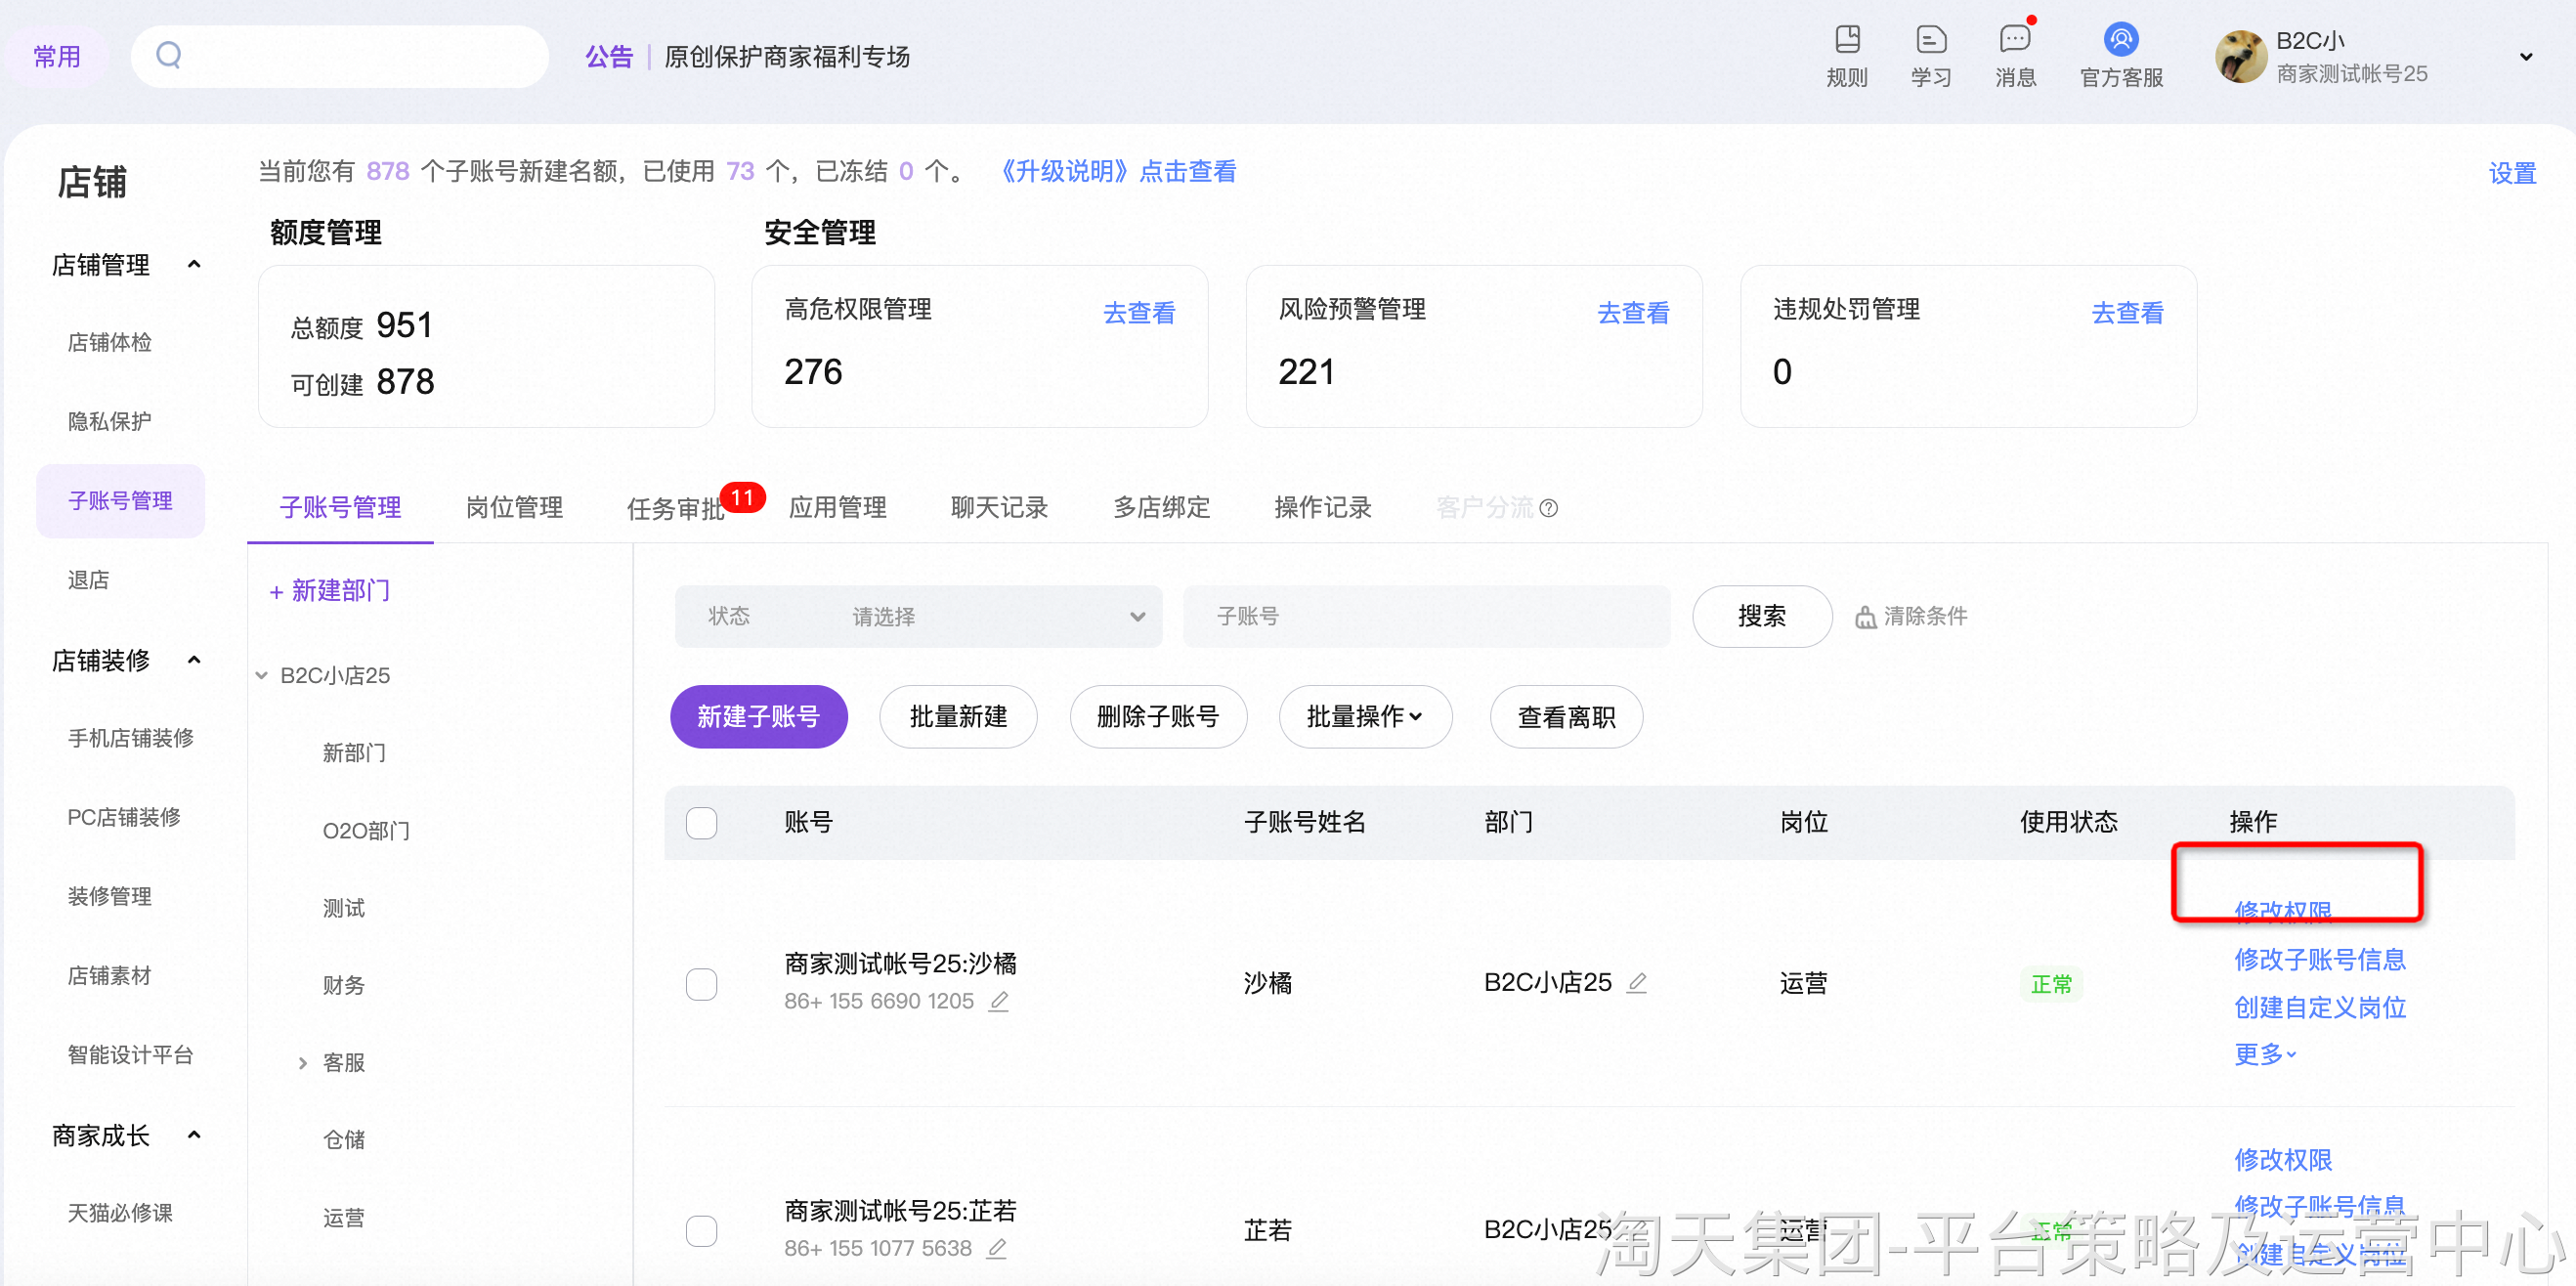Switch to 多店绑定 tab

coord(1161,507)
